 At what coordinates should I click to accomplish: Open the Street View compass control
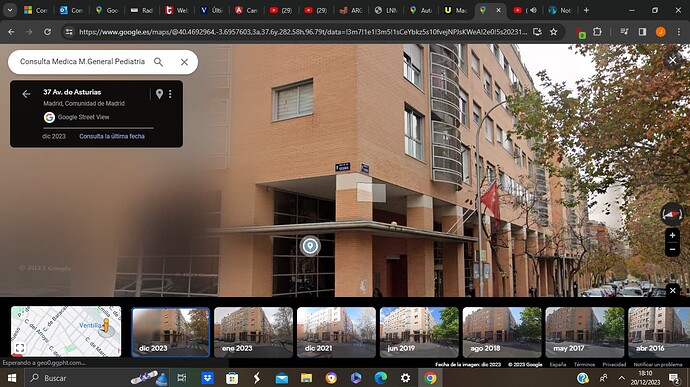point(672,214)
